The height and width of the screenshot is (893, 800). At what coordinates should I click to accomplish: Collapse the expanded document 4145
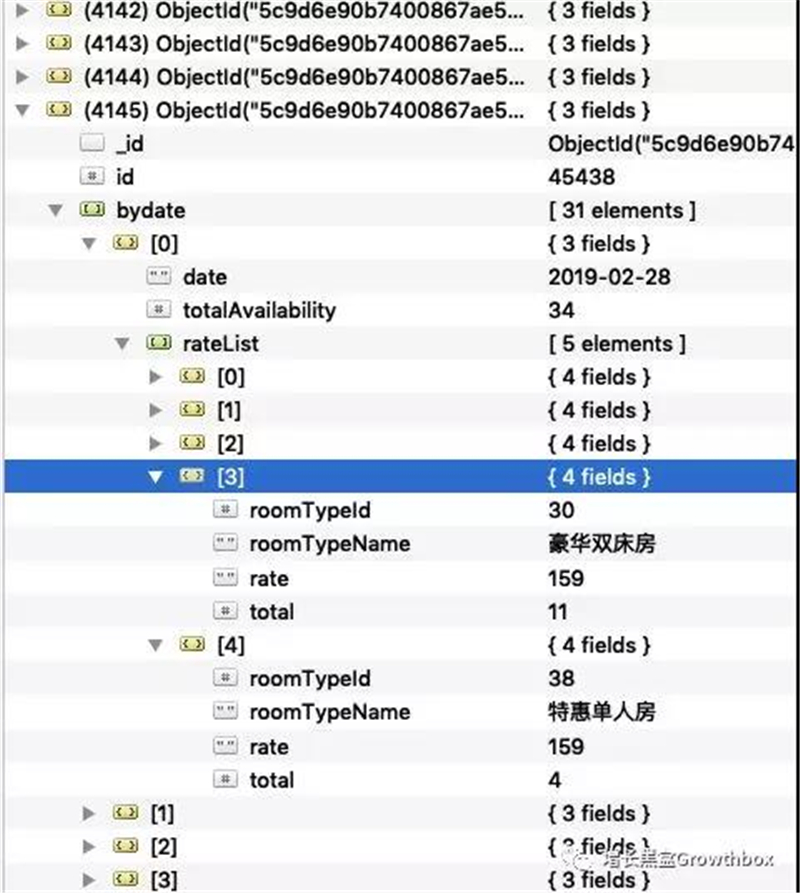click(x=22, y=110)
